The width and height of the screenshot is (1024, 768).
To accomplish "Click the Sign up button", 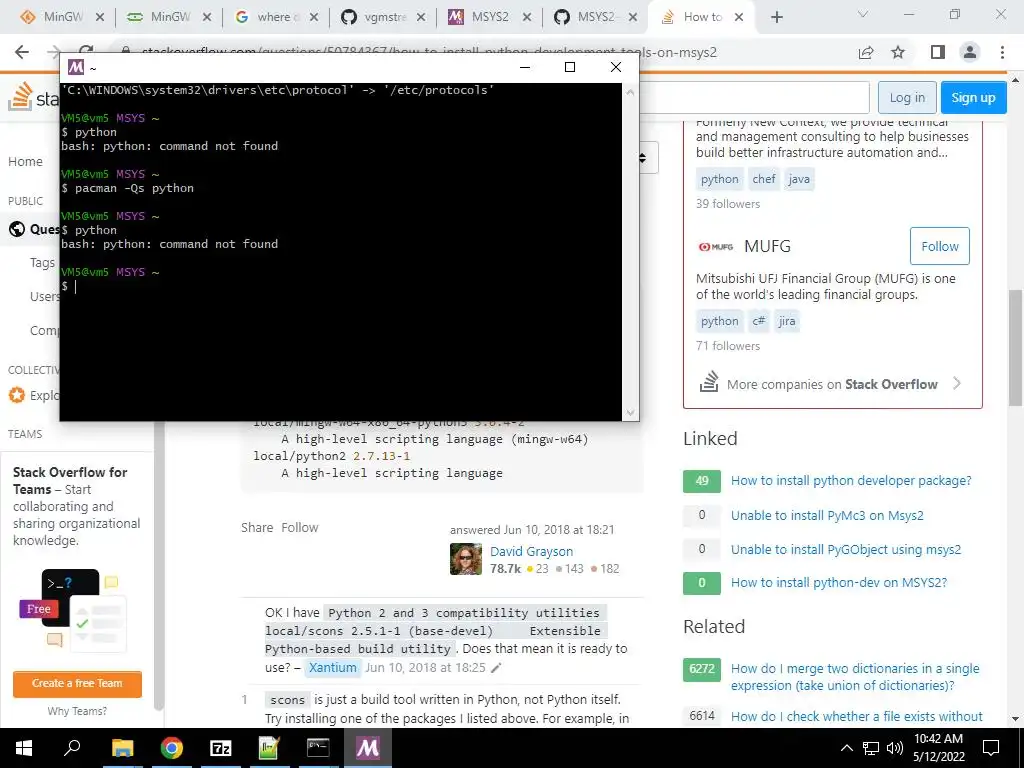I will [x=973, y=98].
